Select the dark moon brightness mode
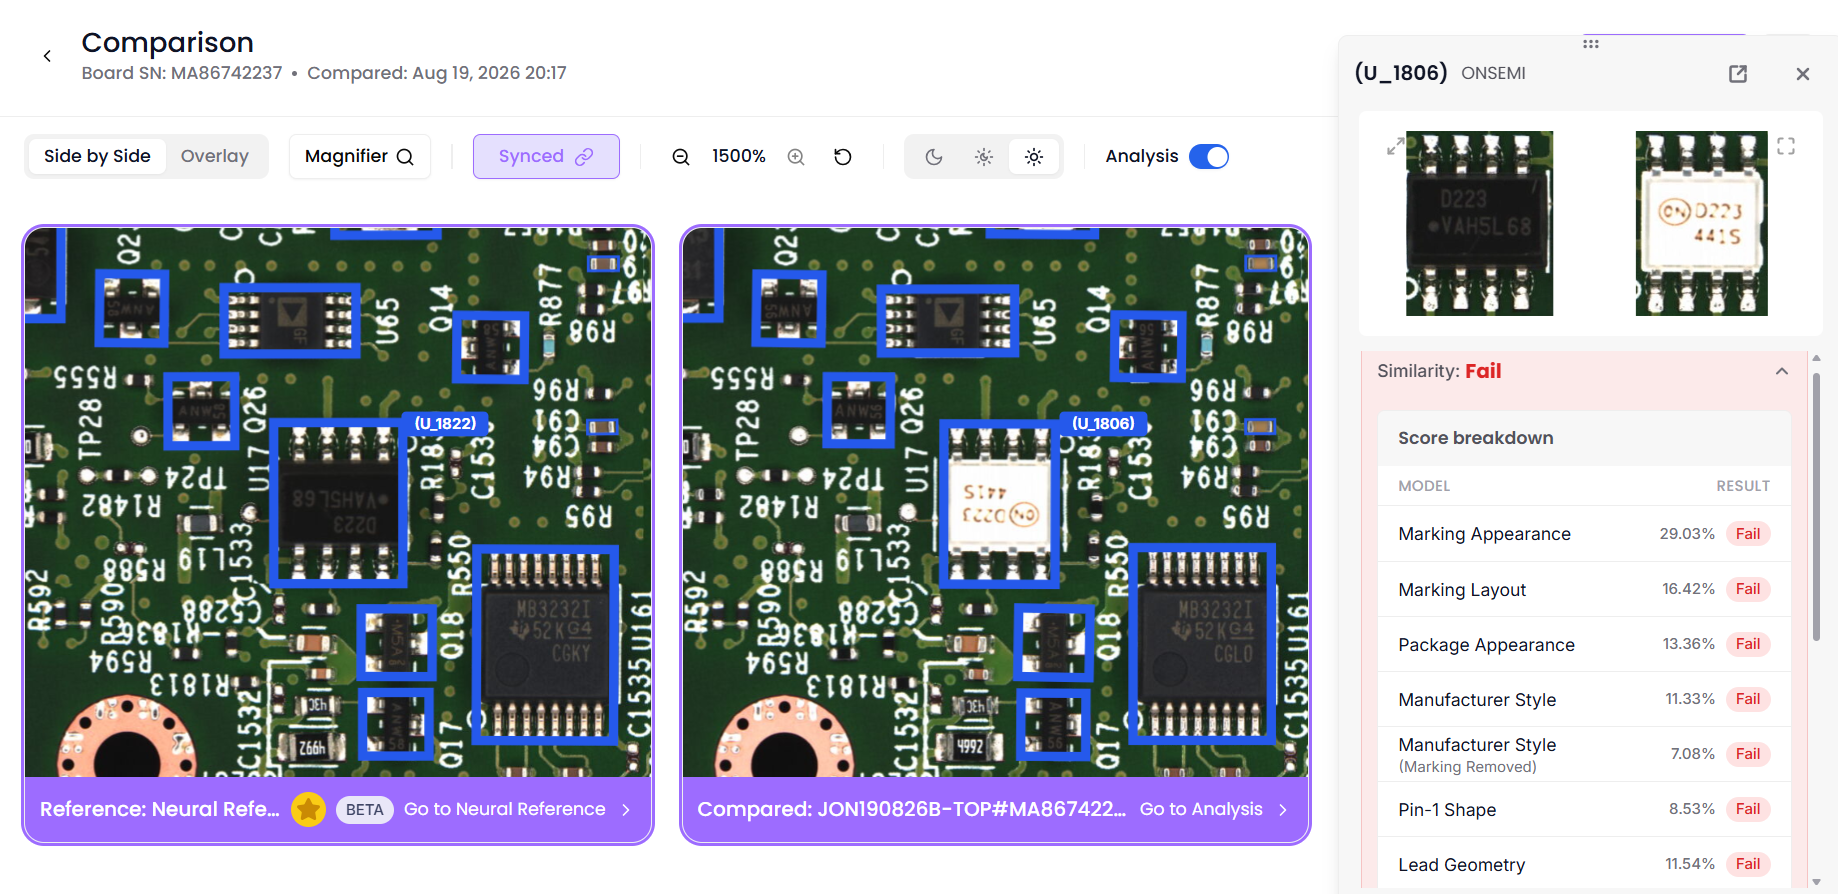This screenshot has width=1838, height=894. [x=934, y=157]
